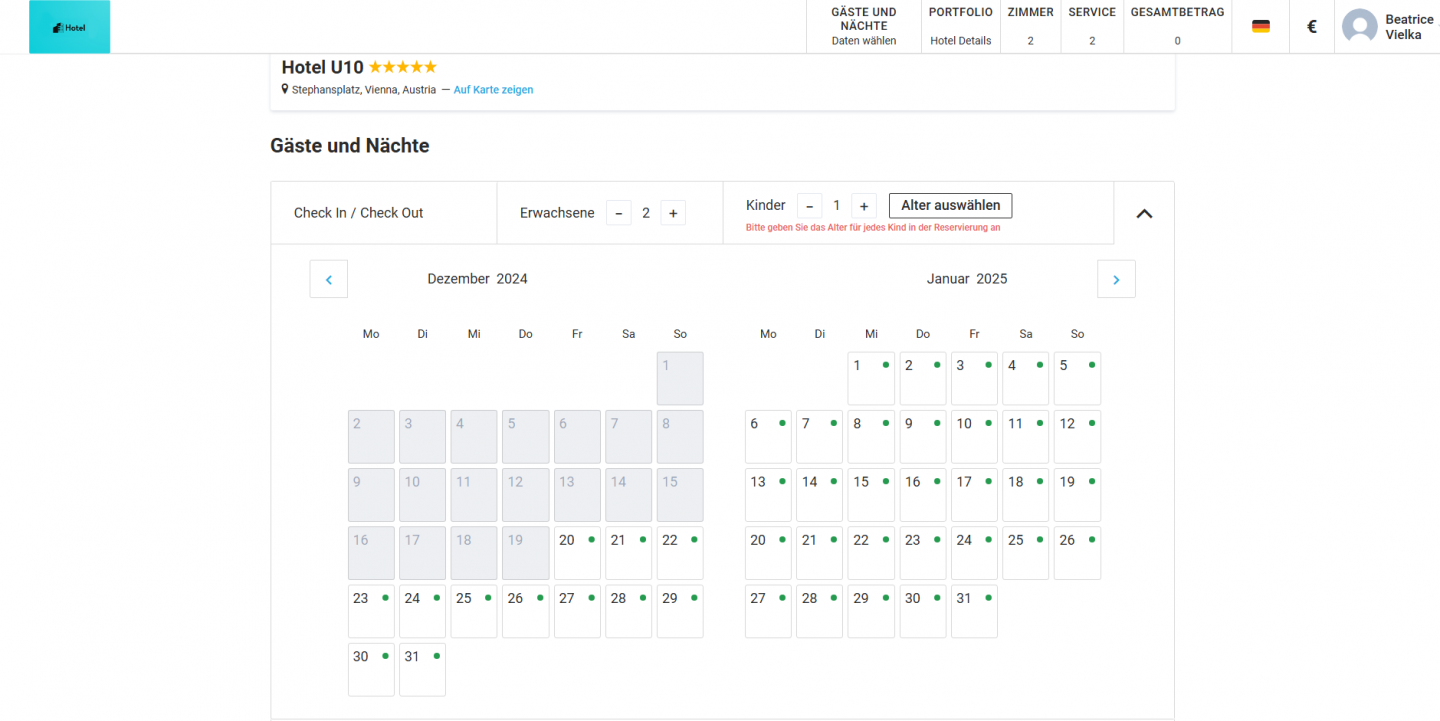Image resolution: width=1440 pixels, height=721 pixels.
Task: Select 30 December 2024
Action: click(x=371, y=670)
